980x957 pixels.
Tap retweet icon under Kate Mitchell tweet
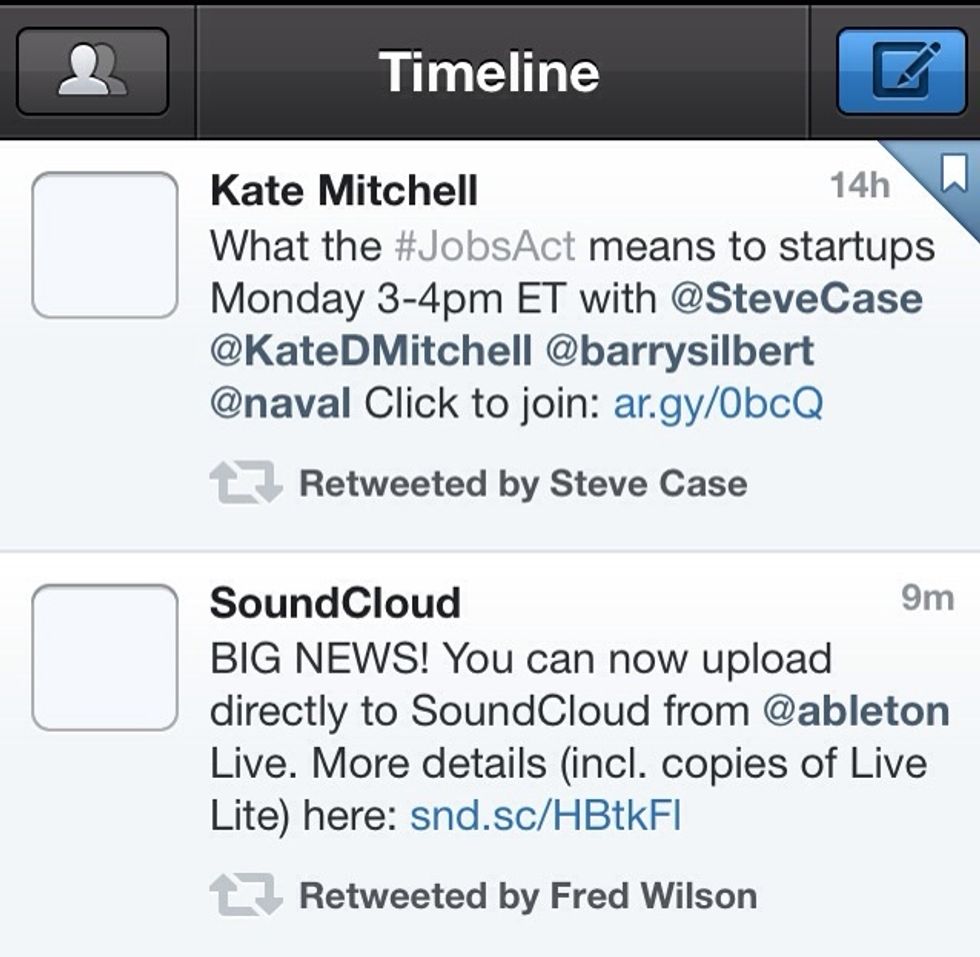pyautogui.click(x=246, y=483)
